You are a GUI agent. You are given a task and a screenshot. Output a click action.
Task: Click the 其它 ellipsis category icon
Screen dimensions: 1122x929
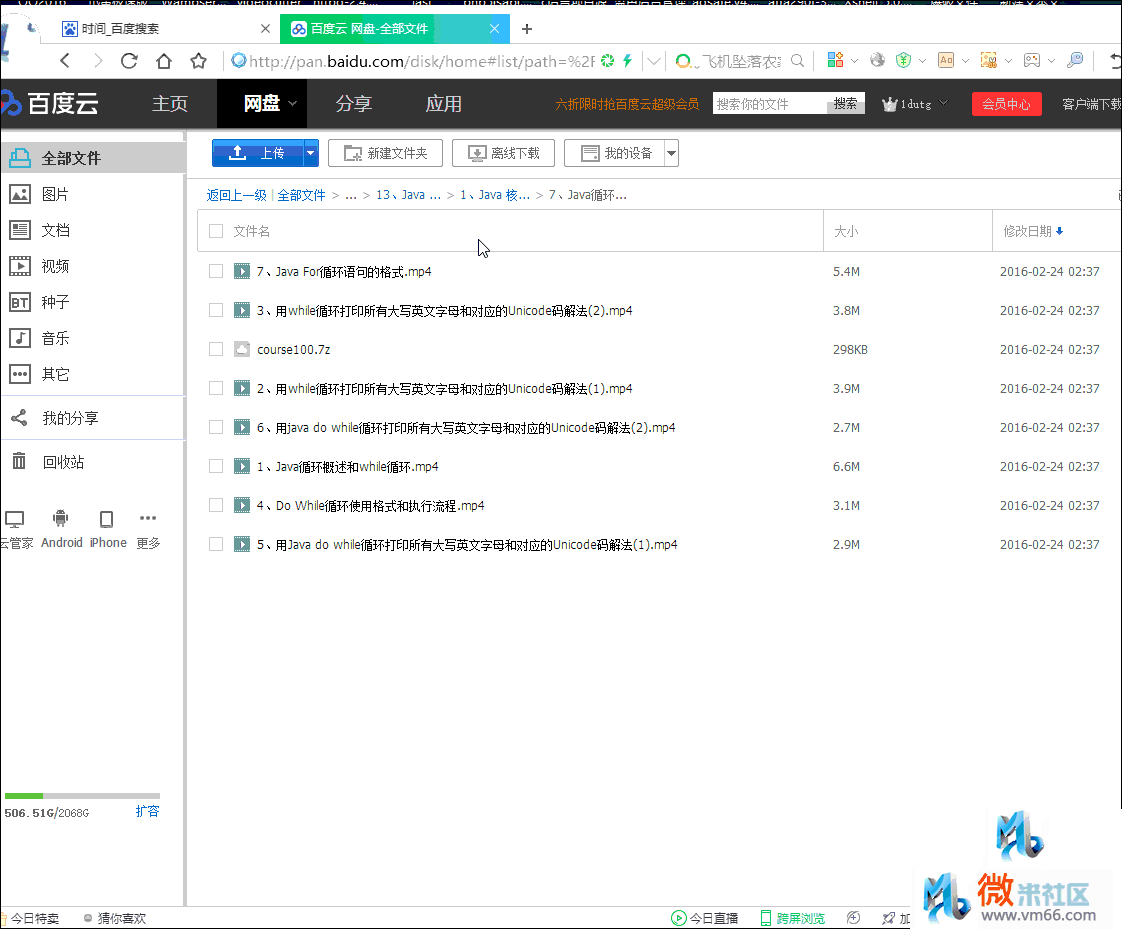[19, 374]
